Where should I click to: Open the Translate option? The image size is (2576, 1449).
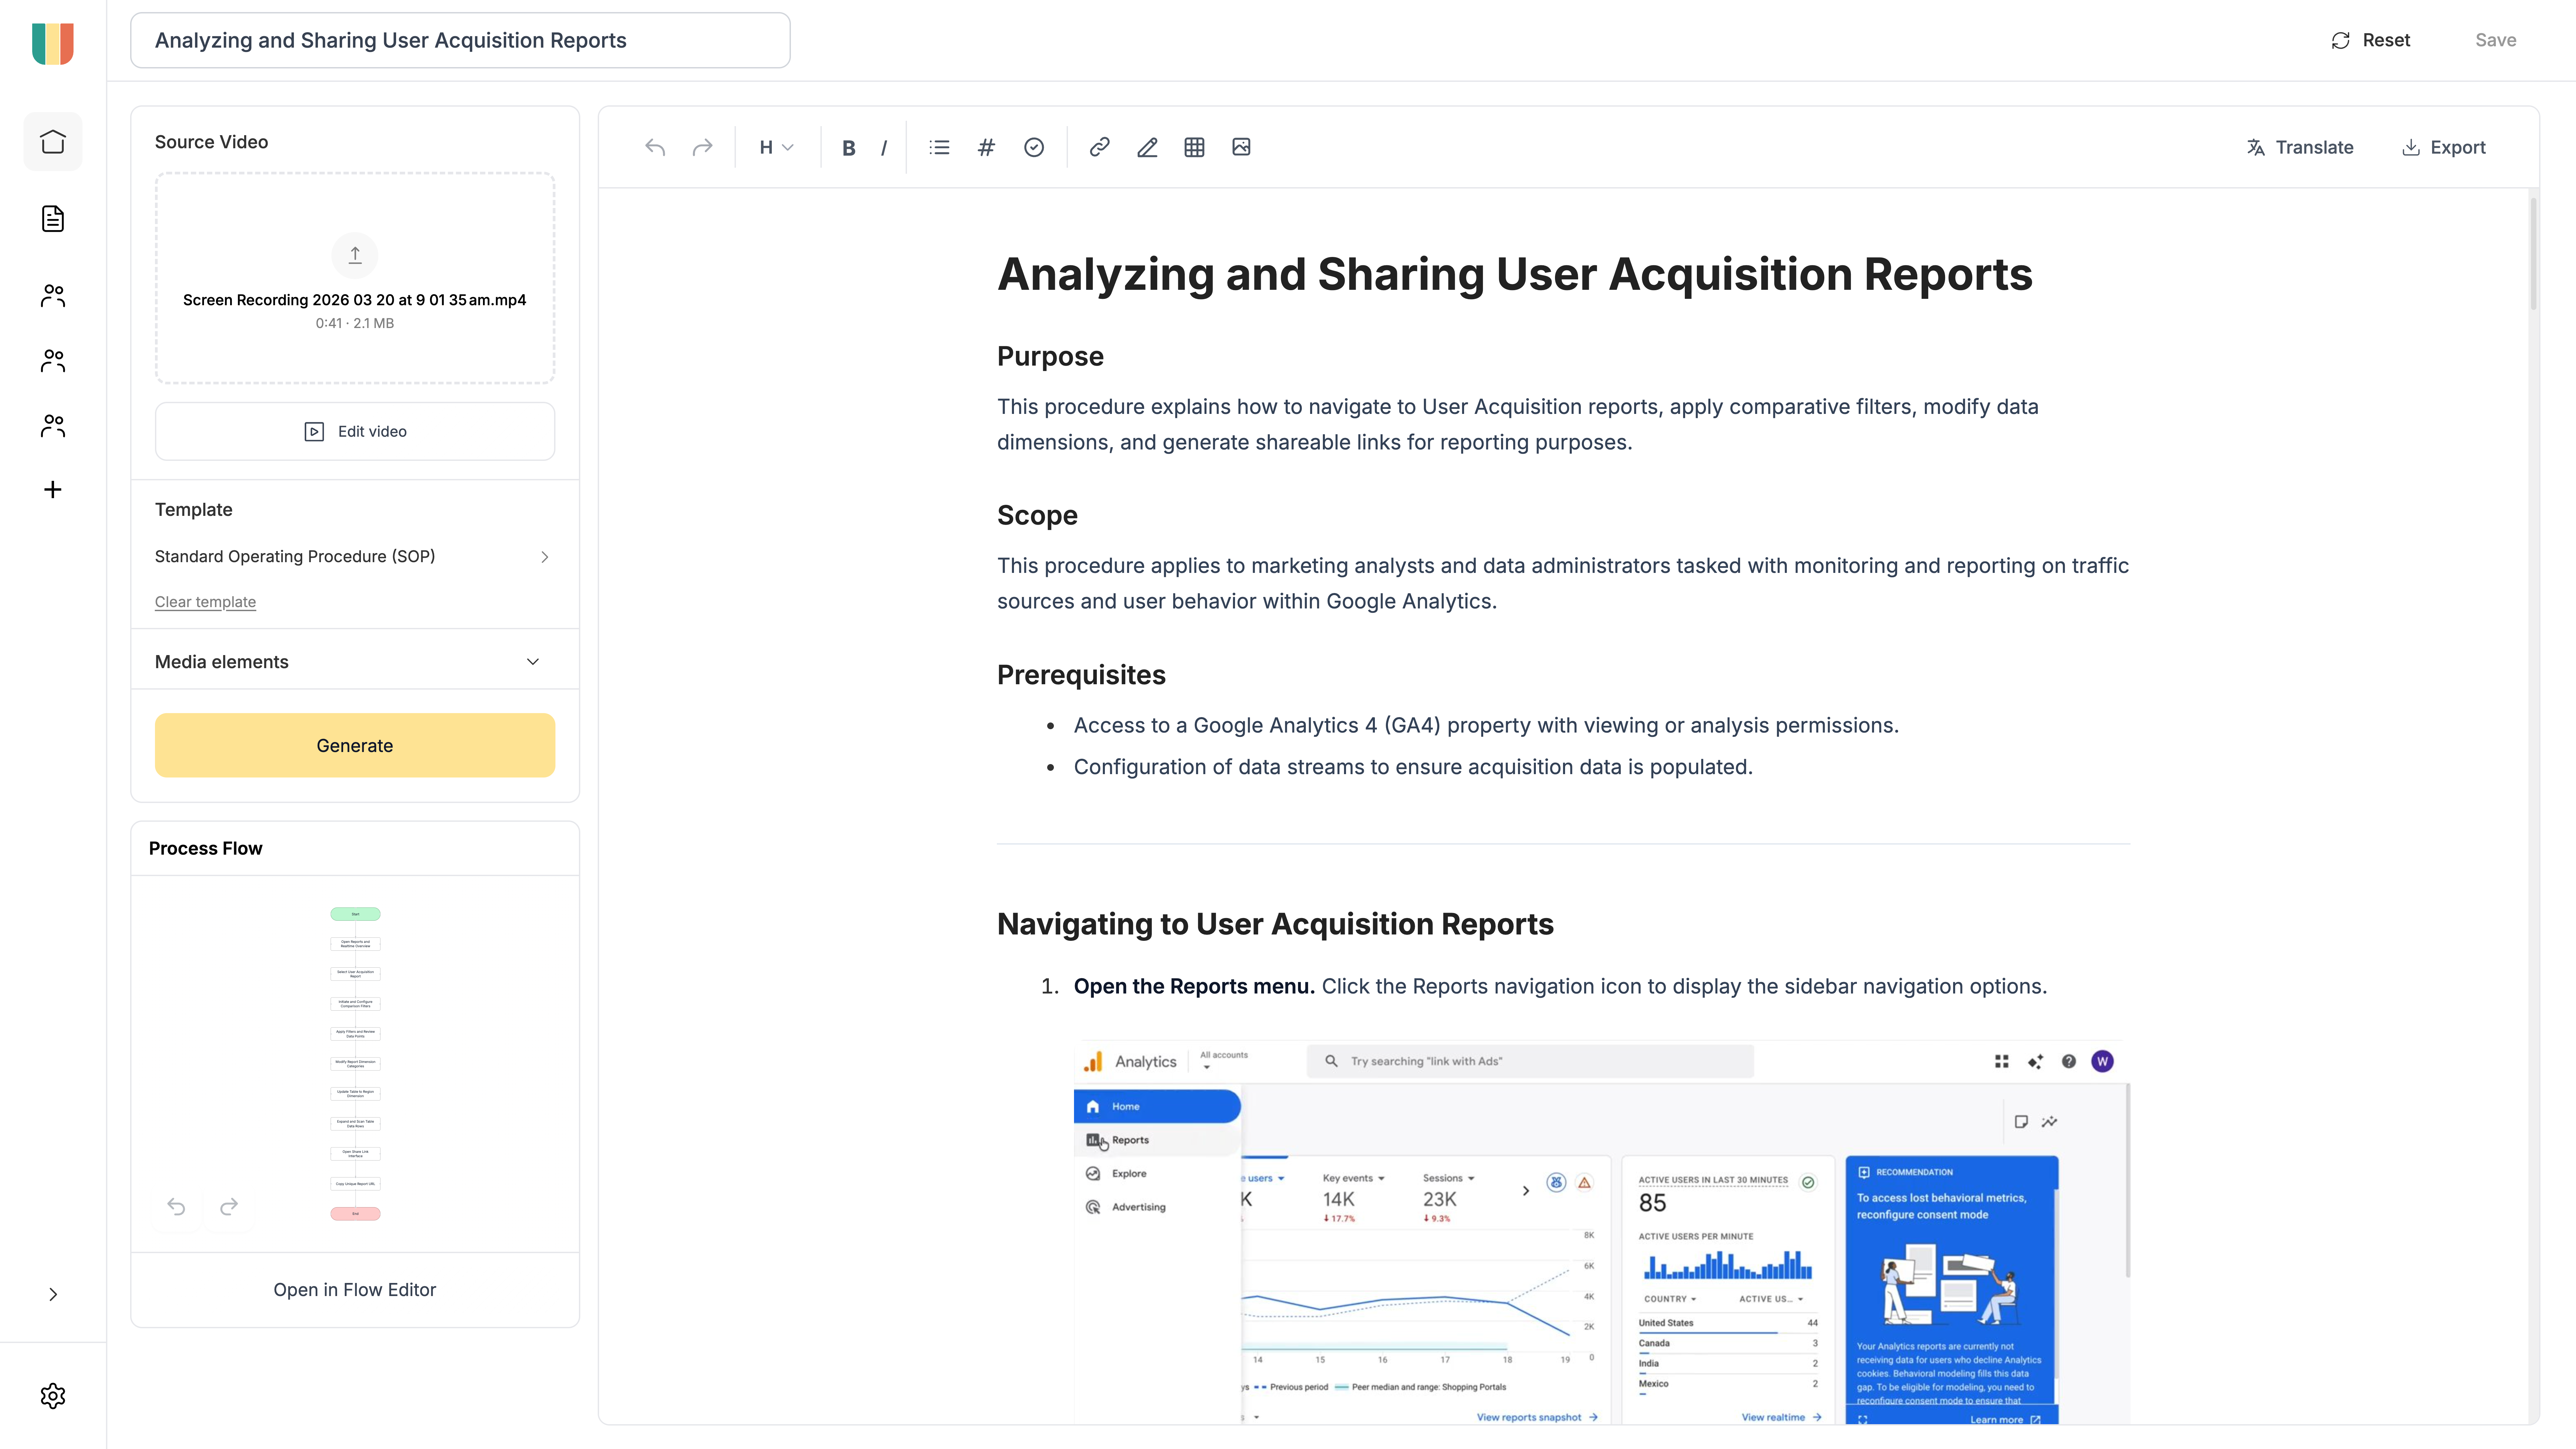(2300, 148)
